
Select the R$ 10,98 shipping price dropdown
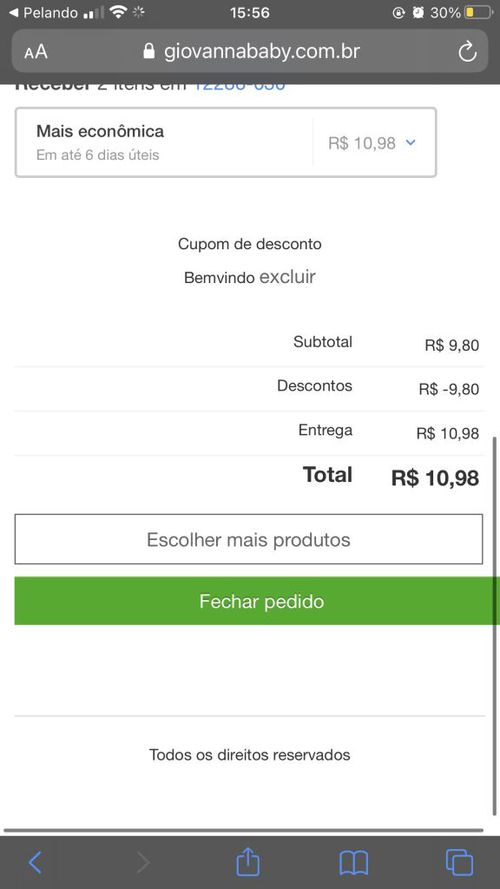tap(372, 142)
